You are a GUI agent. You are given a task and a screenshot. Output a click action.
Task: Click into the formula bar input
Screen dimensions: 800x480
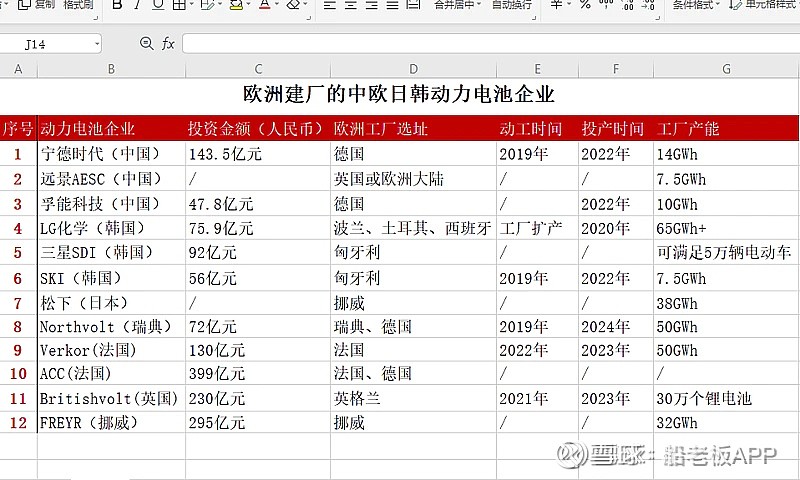pyautogui.click(x=491, y=44)
